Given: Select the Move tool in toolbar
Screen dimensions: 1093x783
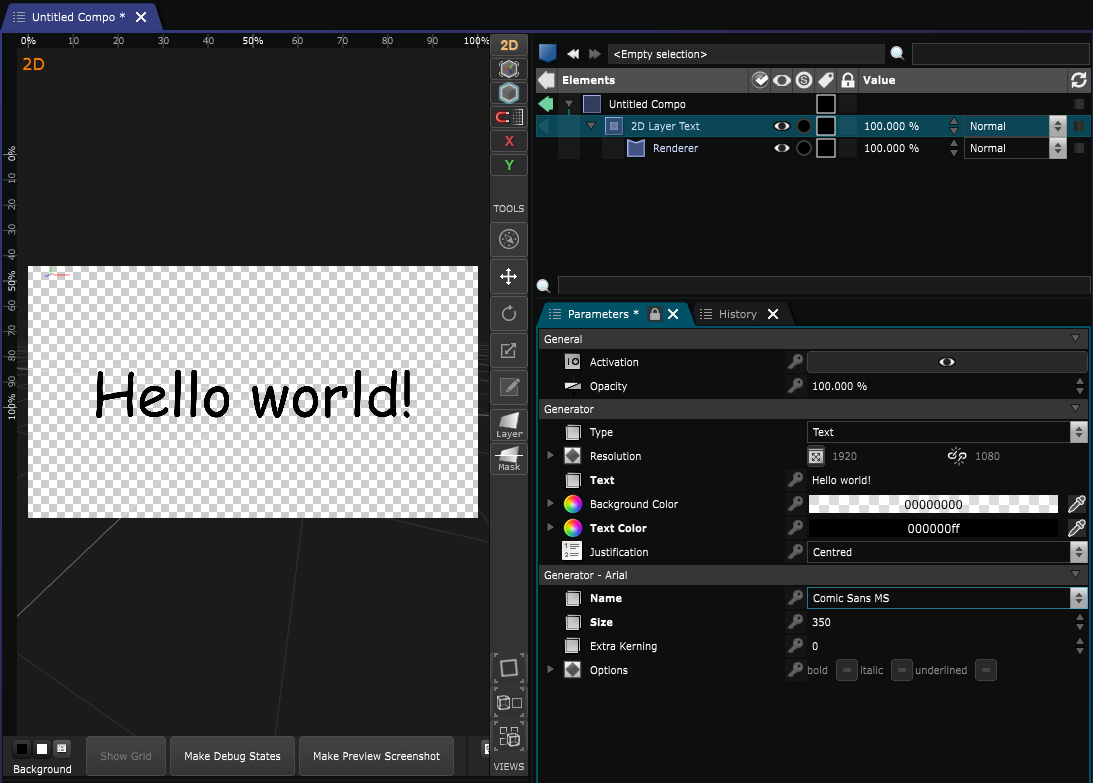Looking at the screenshot, I should tap(509, 277).
